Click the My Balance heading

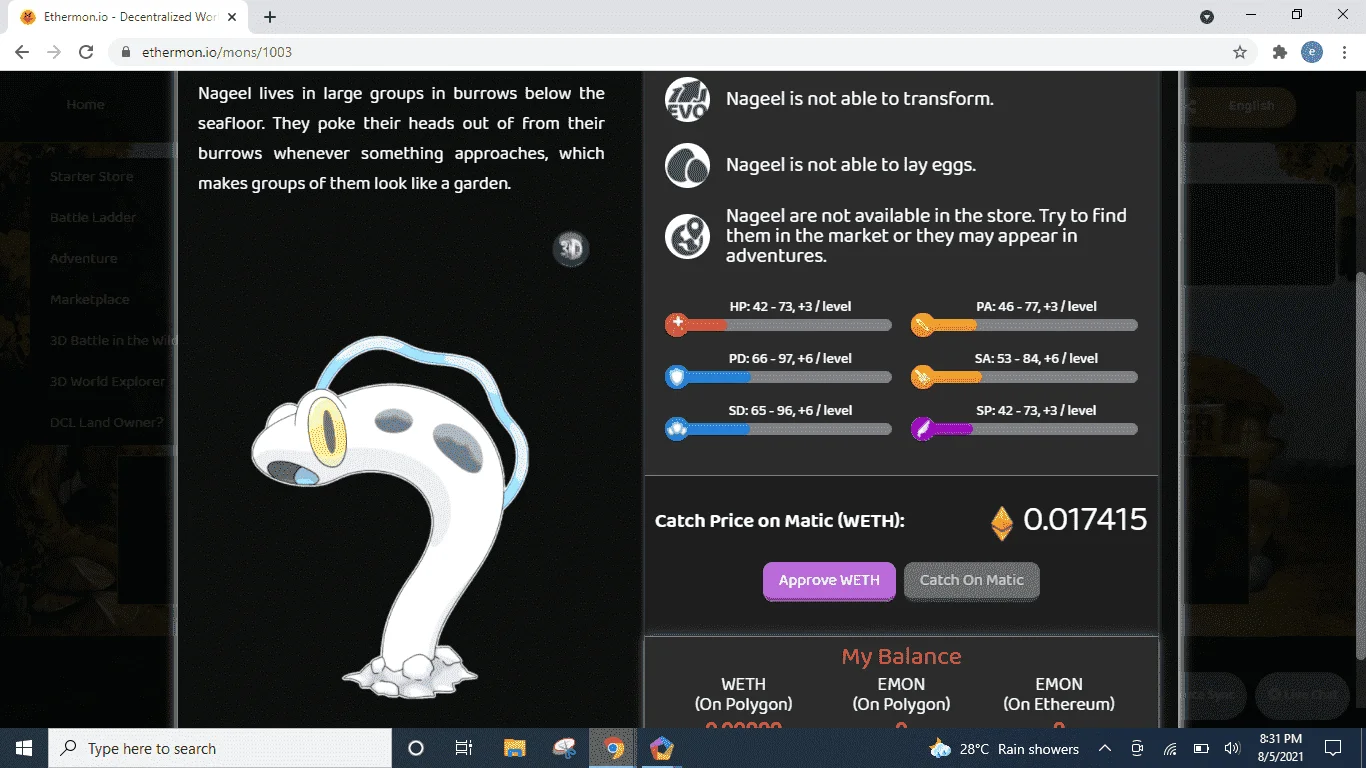901,657
